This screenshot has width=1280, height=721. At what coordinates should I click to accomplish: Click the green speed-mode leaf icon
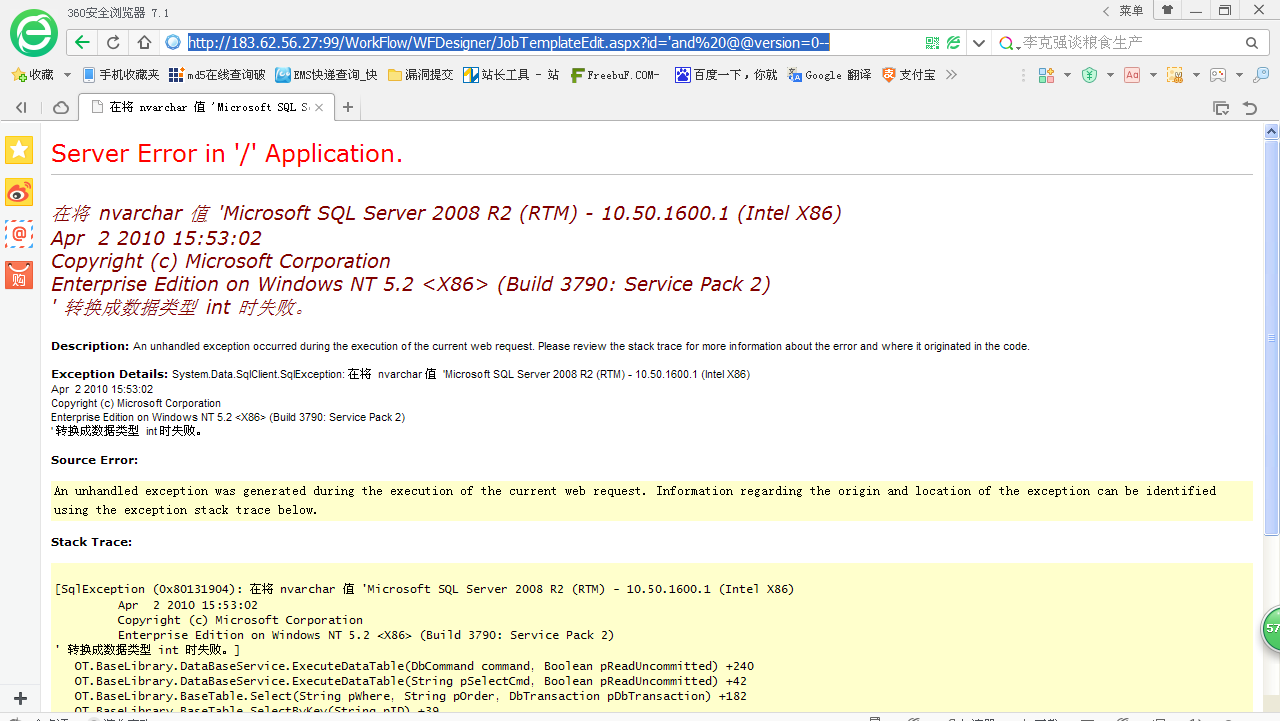(x=954, y=43)
